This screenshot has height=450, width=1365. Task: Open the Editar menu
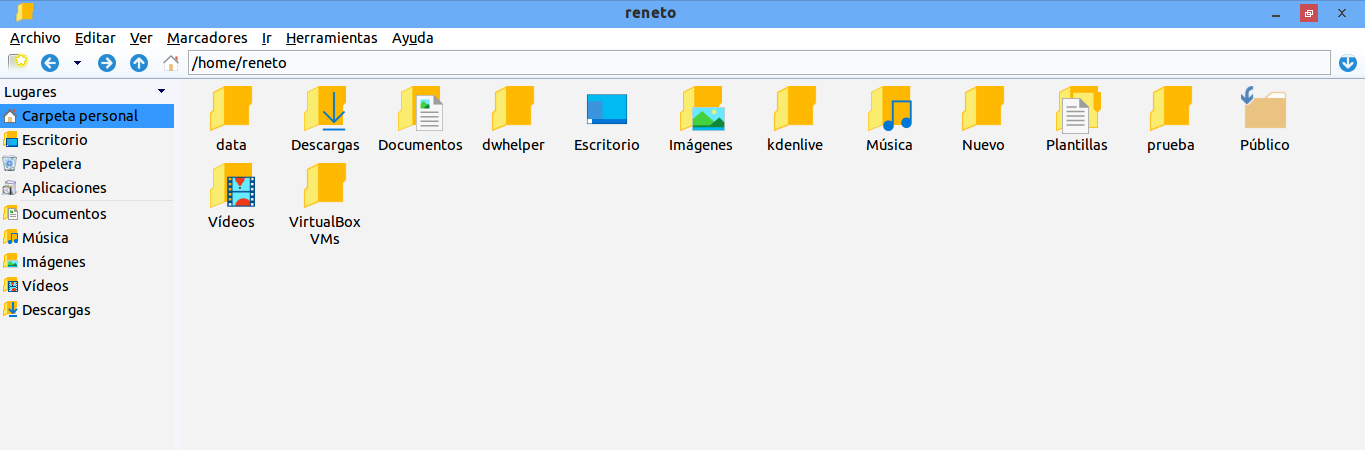pyautogui.click(x=96, y=38)
